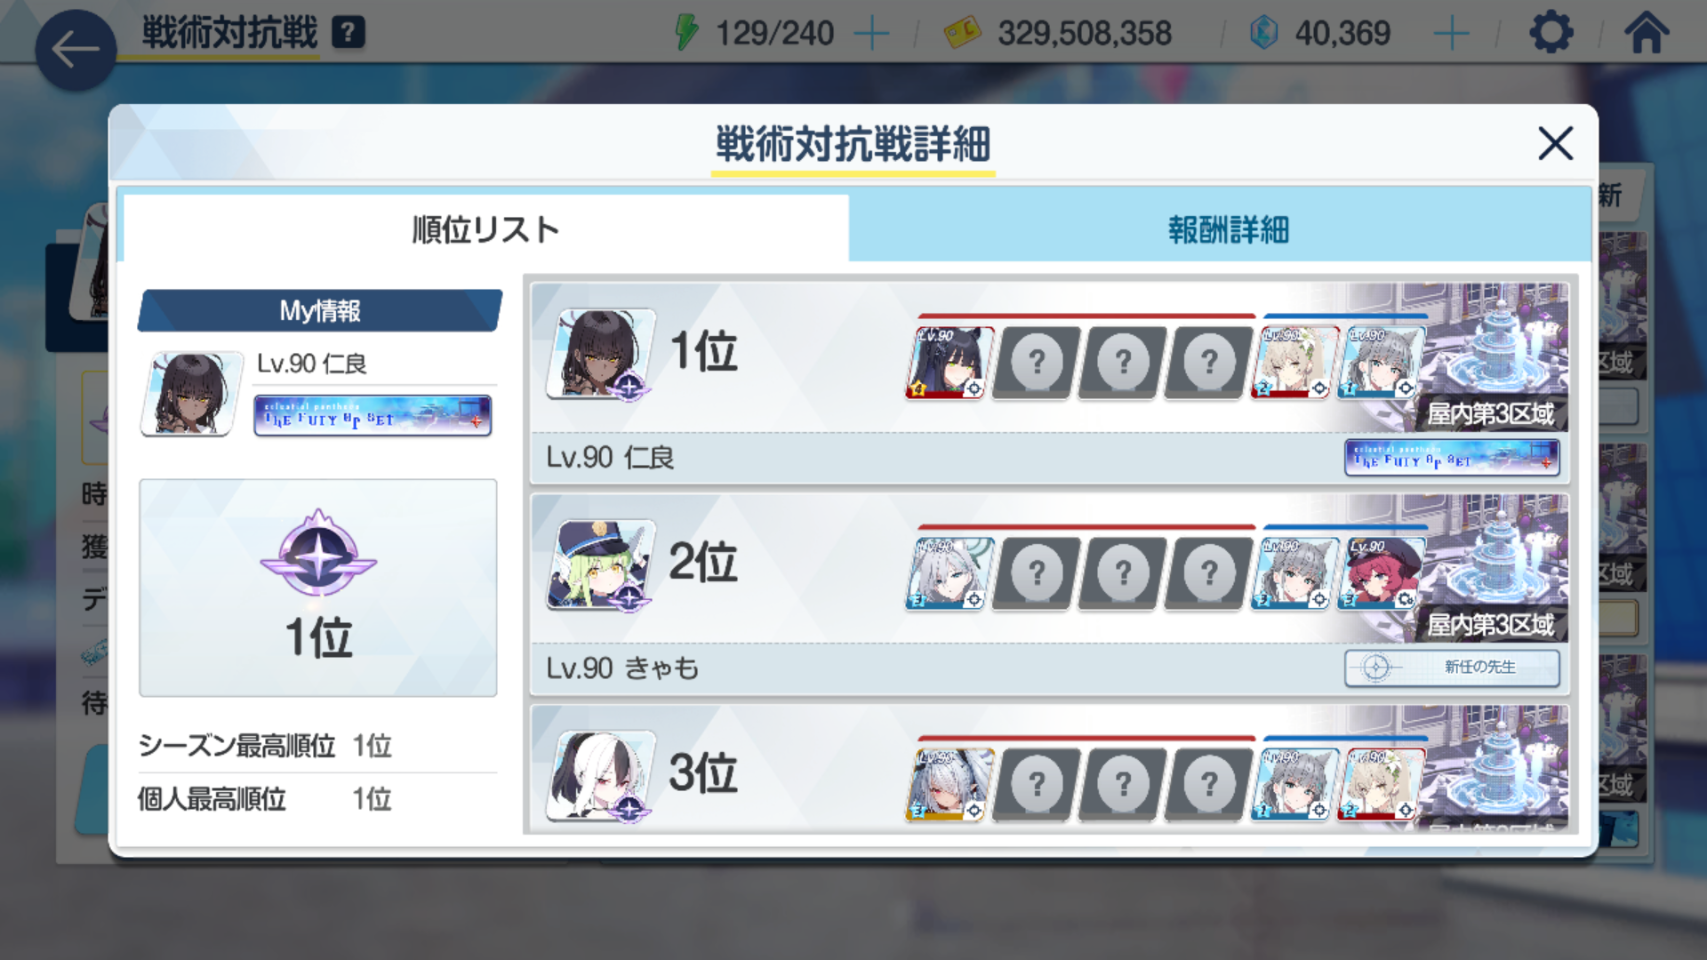Go to home via house icon
Viewport: 1707px width, 960px height.
(1646, 33)
